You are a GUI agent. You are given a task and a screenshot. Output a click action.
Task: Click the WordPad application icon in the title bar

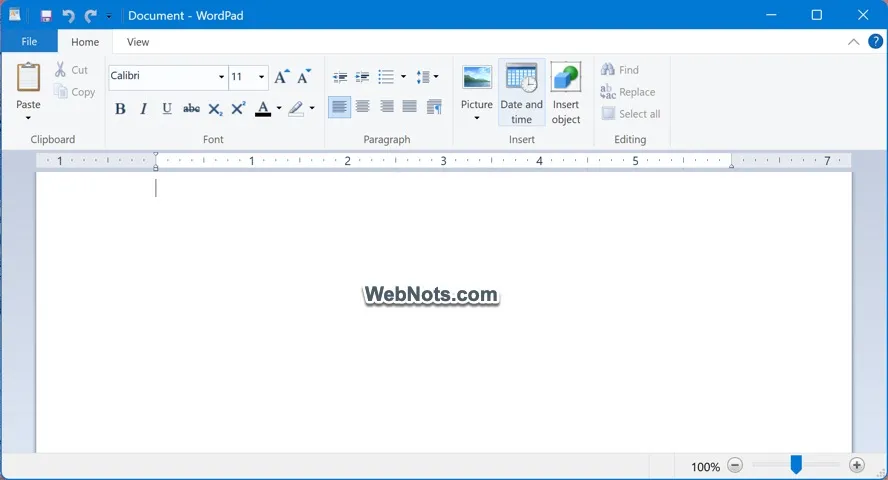coord(15,15)
